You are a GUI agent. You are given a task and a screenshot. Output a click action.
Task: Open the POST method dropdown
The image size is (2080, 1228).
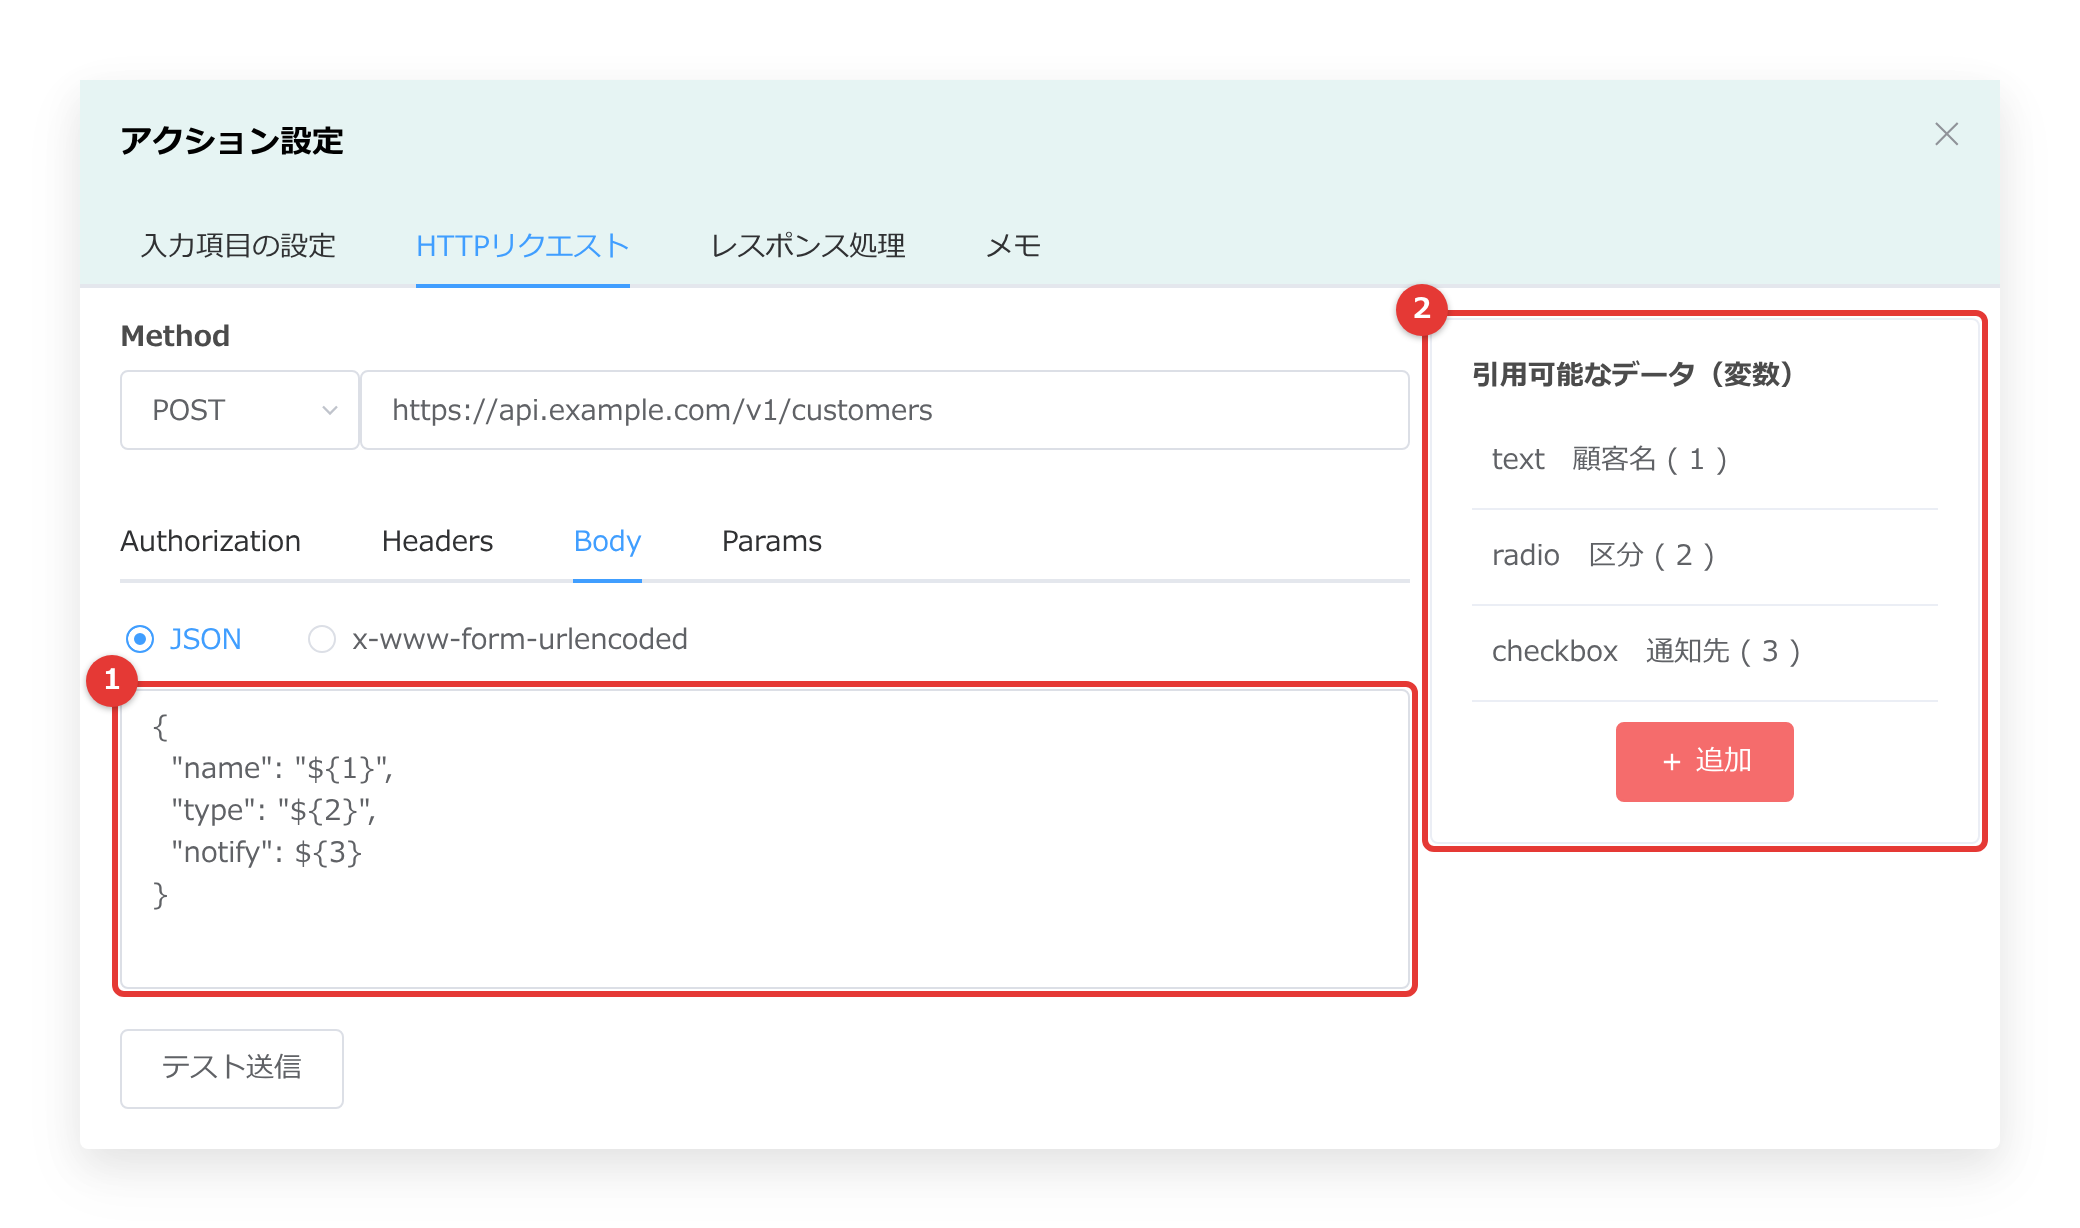click(240, 410)
